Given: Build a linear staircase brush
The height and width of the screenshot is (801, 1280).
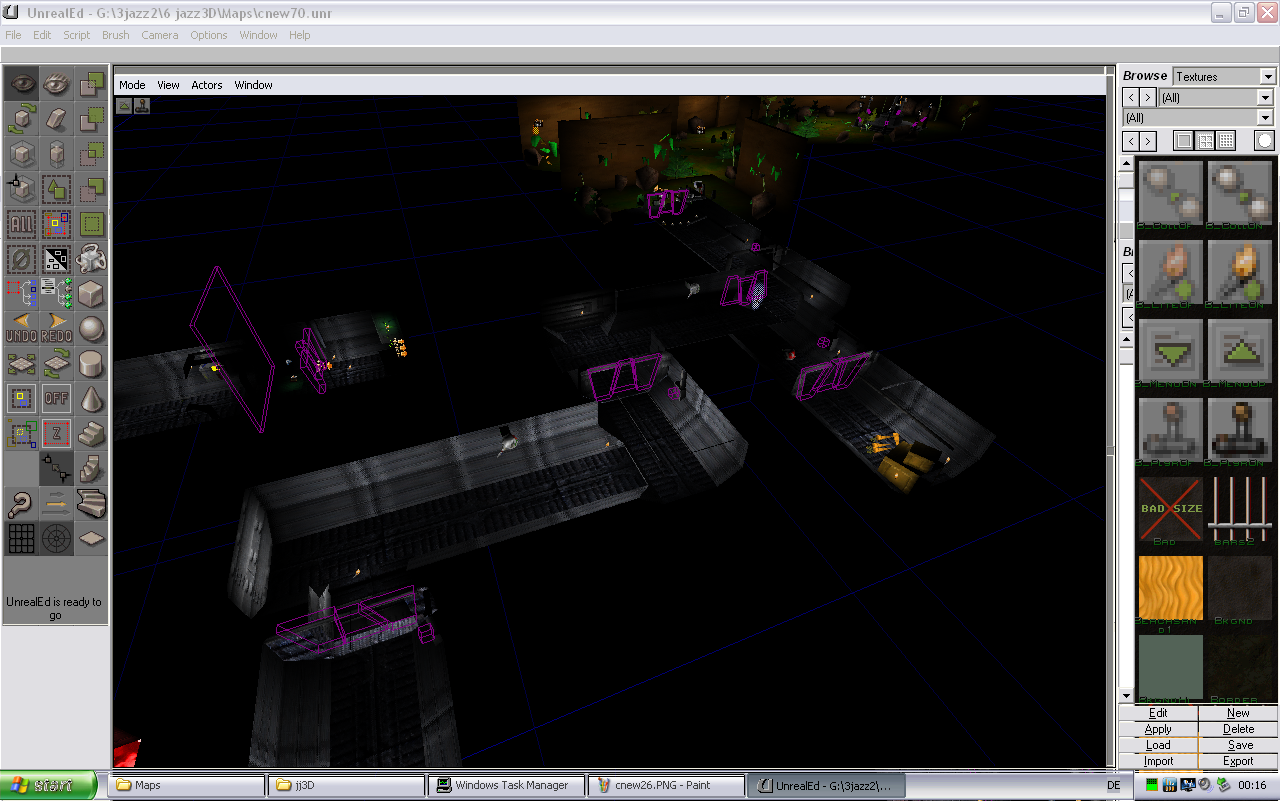Looking at the screenshot, I should coord(91,434).
